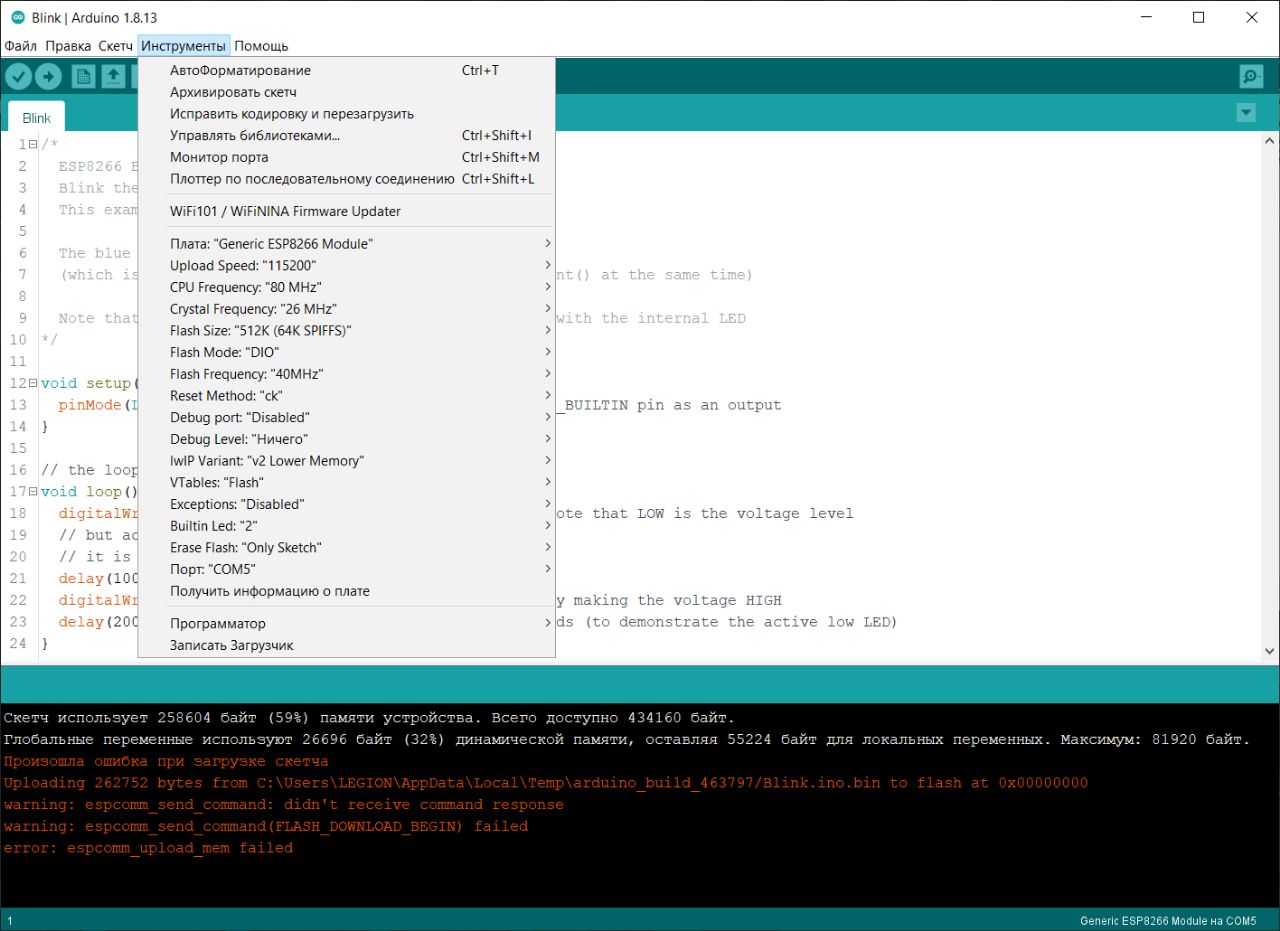1280x931 pixels.
Task: Click the Verify checkmark toolbar button
Action: pos(19,76)
